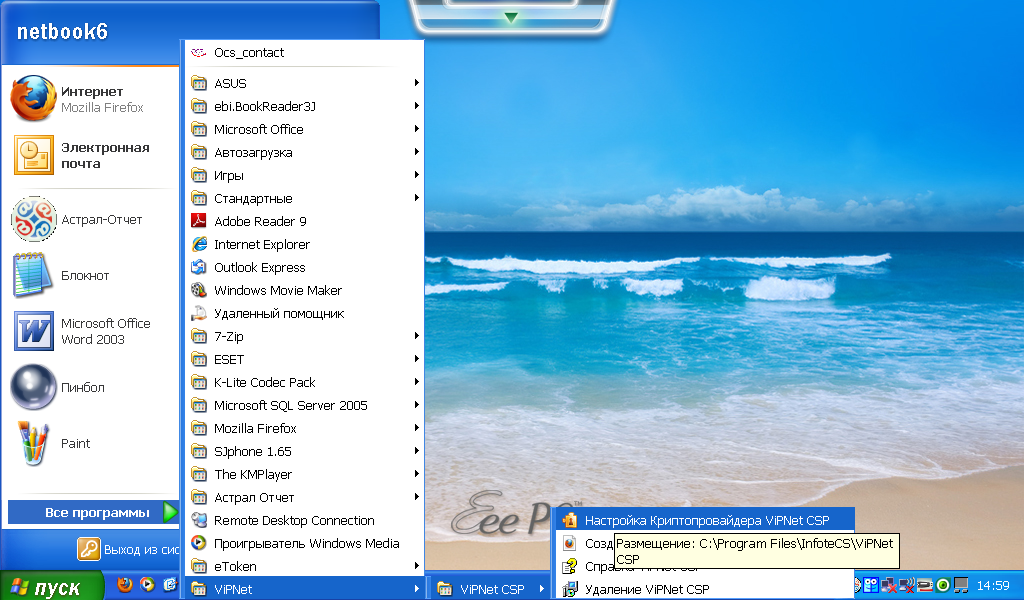Expand the ESET program folder
This screenshot has height=600, width=1024.
[304, 359]
